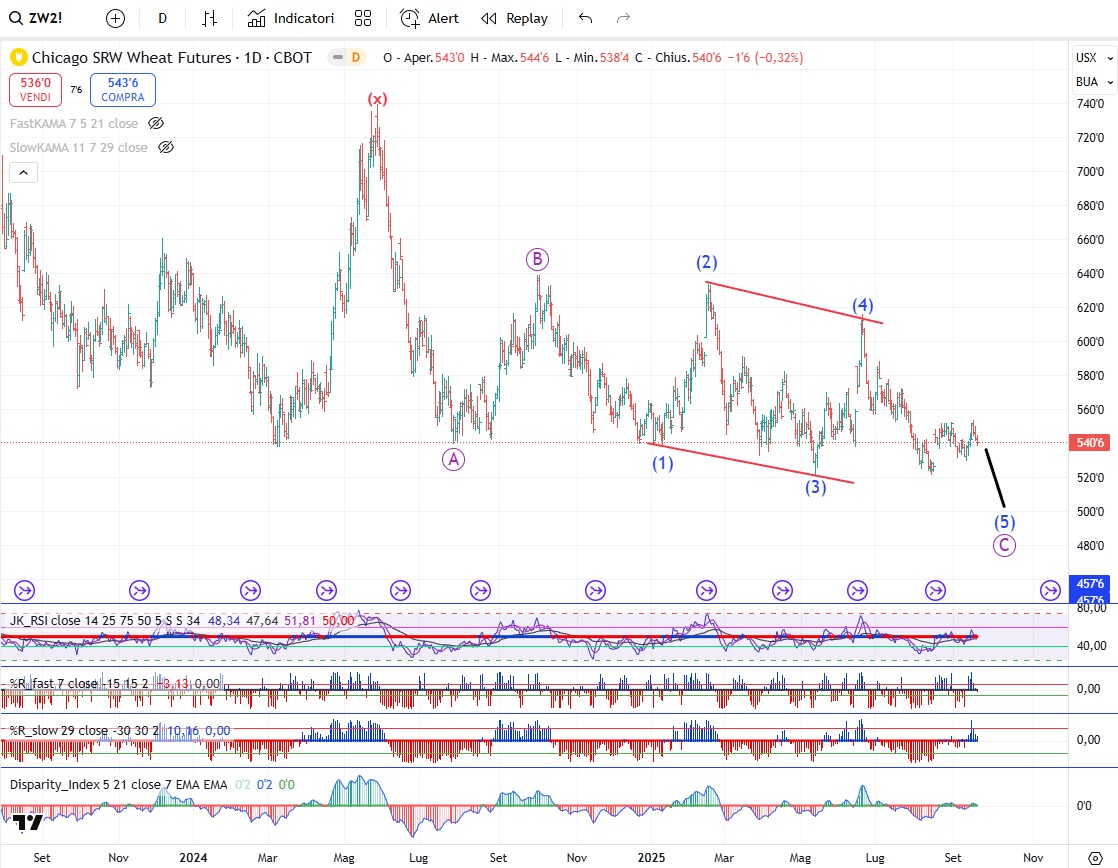Click the undo arrow
Image resolution: width=1118 pixels, height=868 pixels.
coord(585,18)
